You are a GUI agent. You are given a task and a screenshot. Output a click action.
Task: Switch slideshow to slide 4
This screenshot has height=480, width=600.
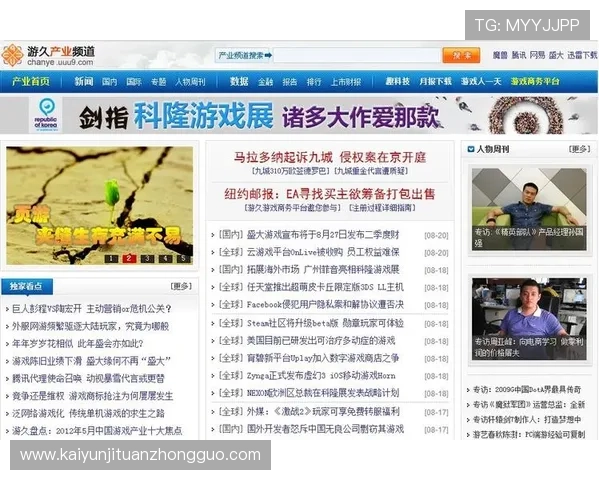click(165, 258)
